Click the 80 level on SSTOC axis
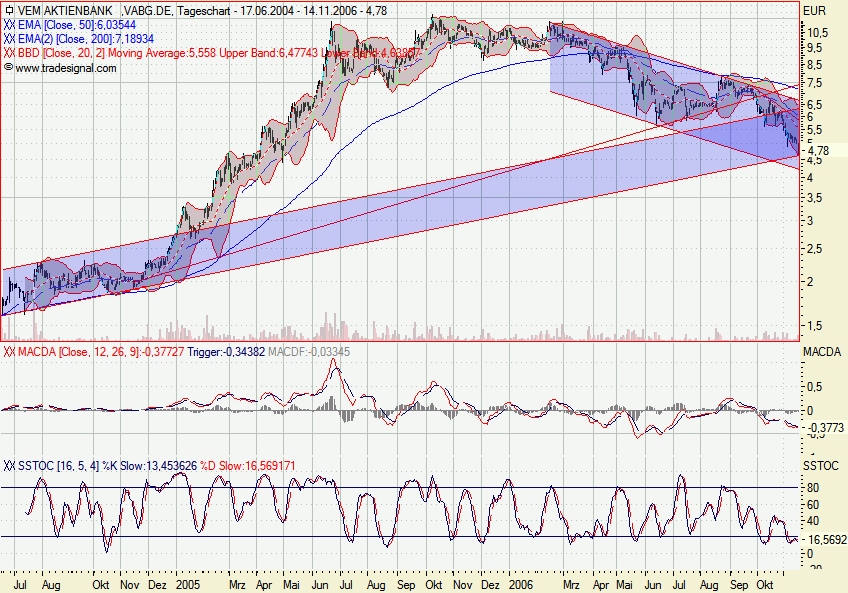This screenshot has width=848, height=593. (x=813, y=488)
